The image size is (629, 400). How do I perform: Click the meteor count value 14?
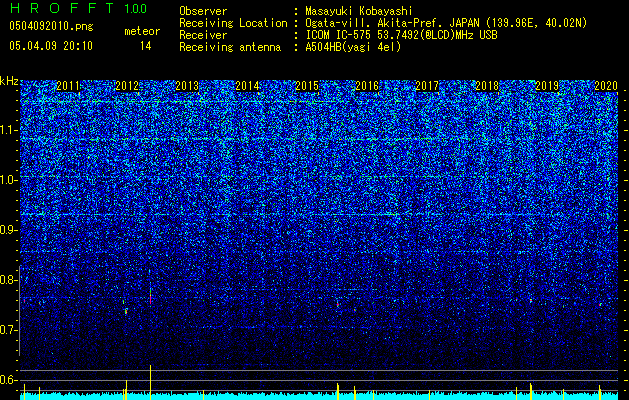pyautogui.click(x=146, y=46)
